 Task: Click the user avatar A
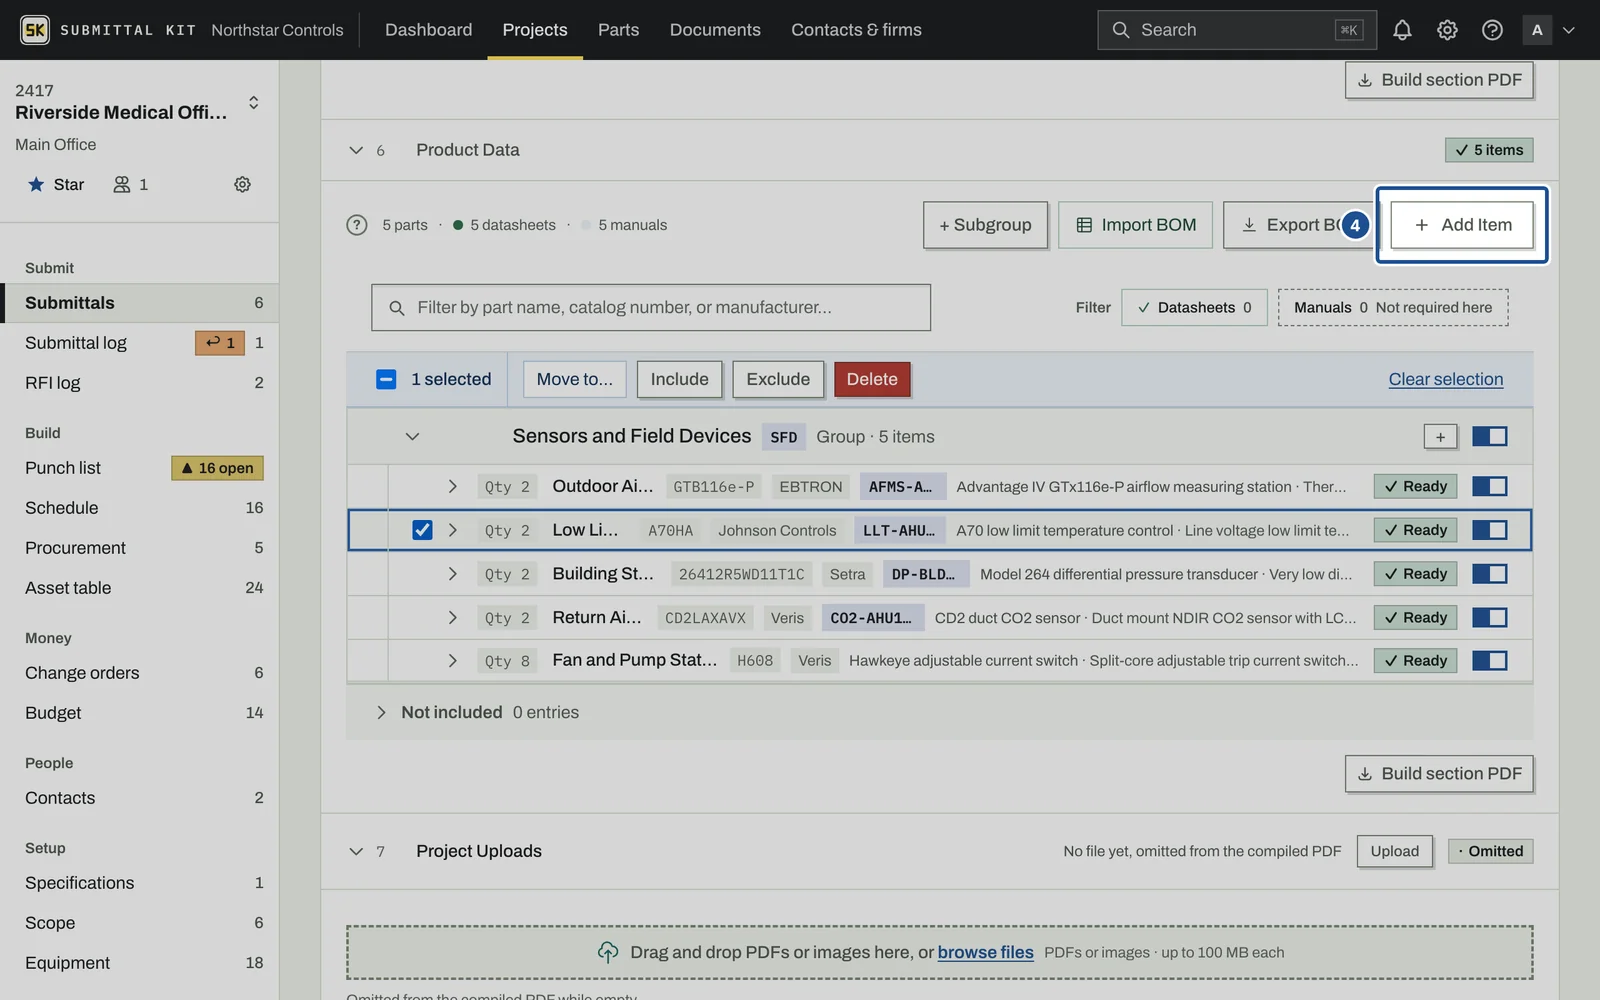point(1537,30)
